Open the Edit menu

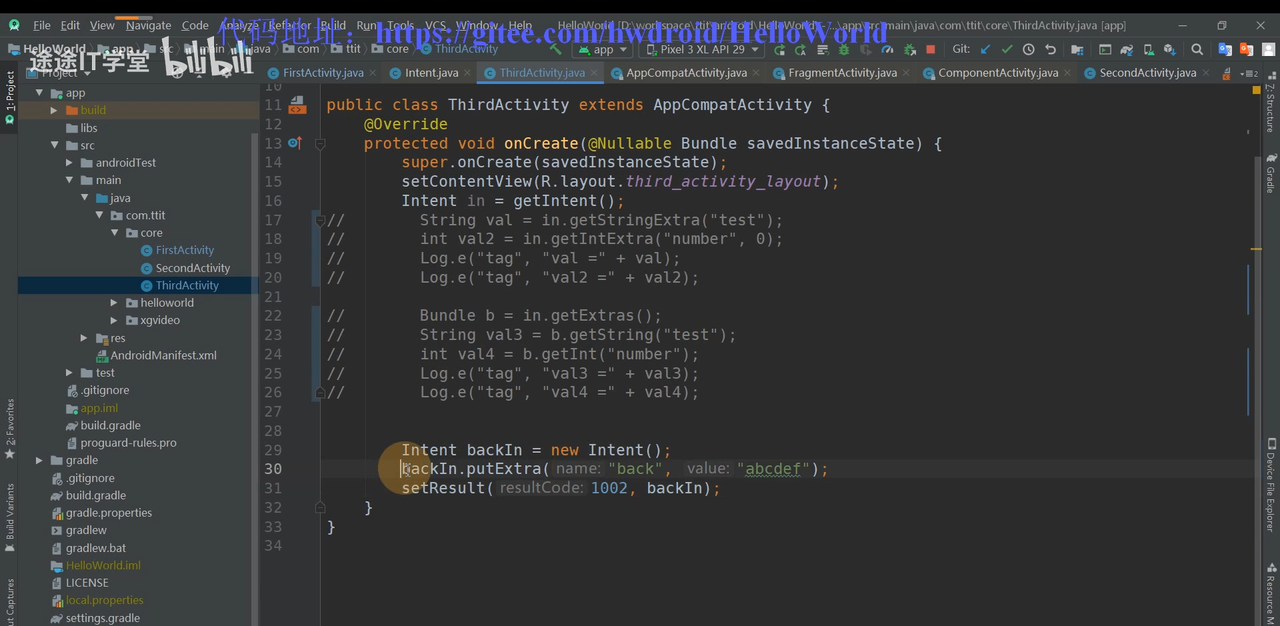tap(70, 25)
